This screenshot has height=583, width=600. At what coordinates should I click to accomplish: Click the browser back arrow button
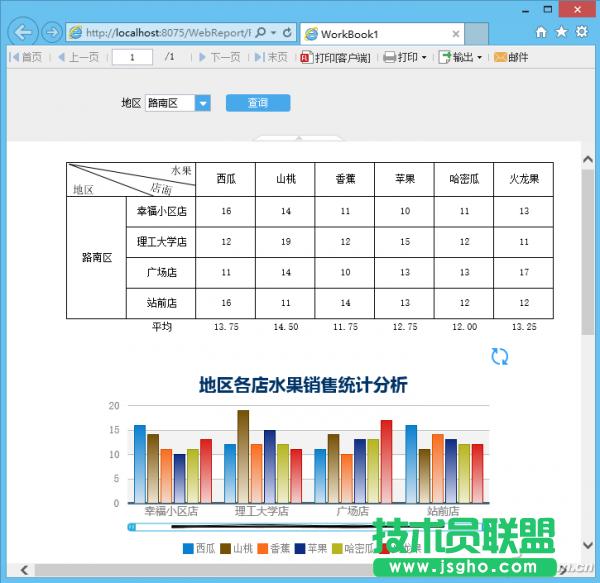coord(20,32)
